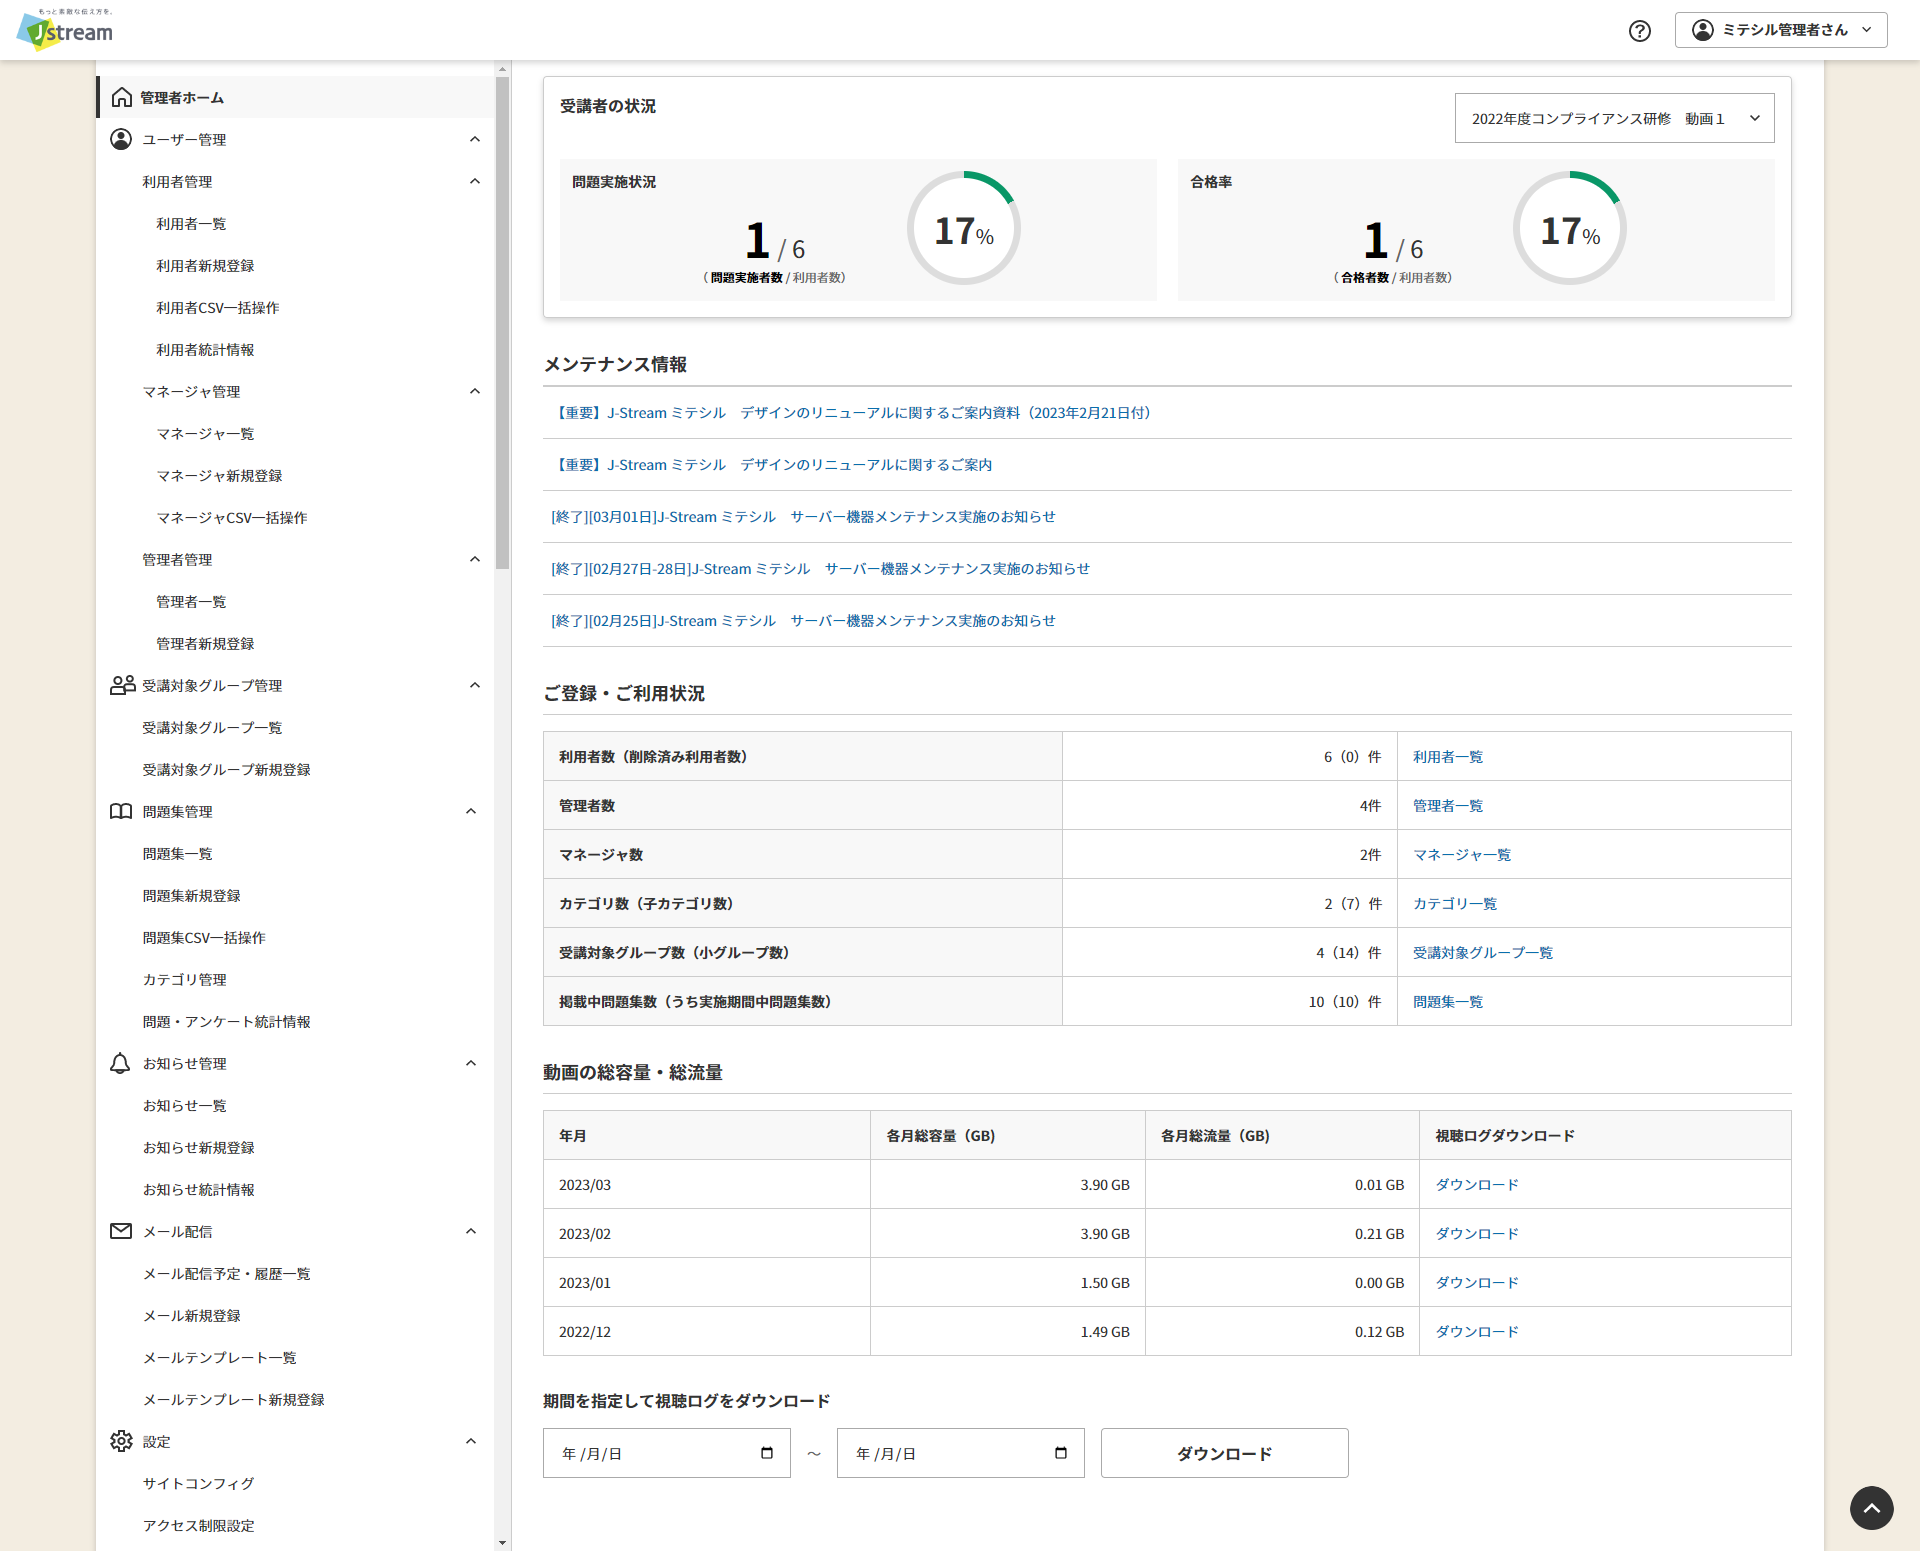Image resolution: width=1920 pixels, height=1551 pixels.
Task: Click the J-Stream logo
Action: pyautogui.click(x=66, y=30)
